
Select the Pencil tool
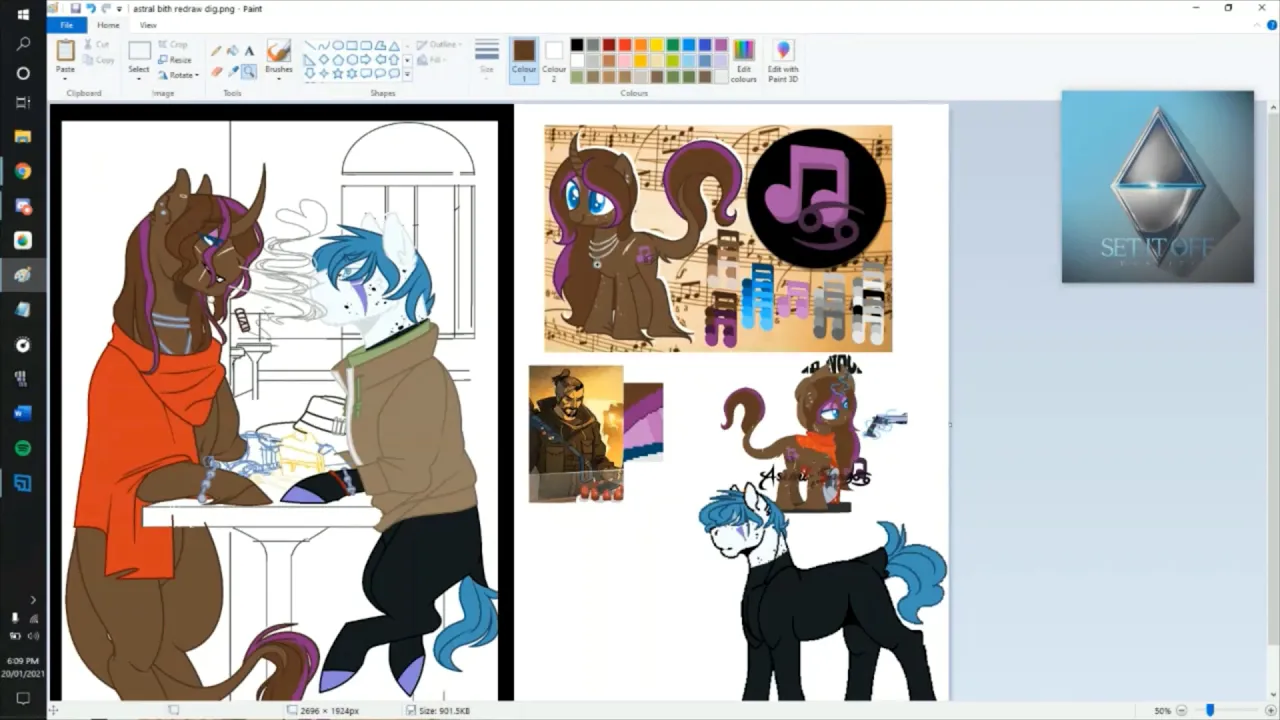pos(216,51)
